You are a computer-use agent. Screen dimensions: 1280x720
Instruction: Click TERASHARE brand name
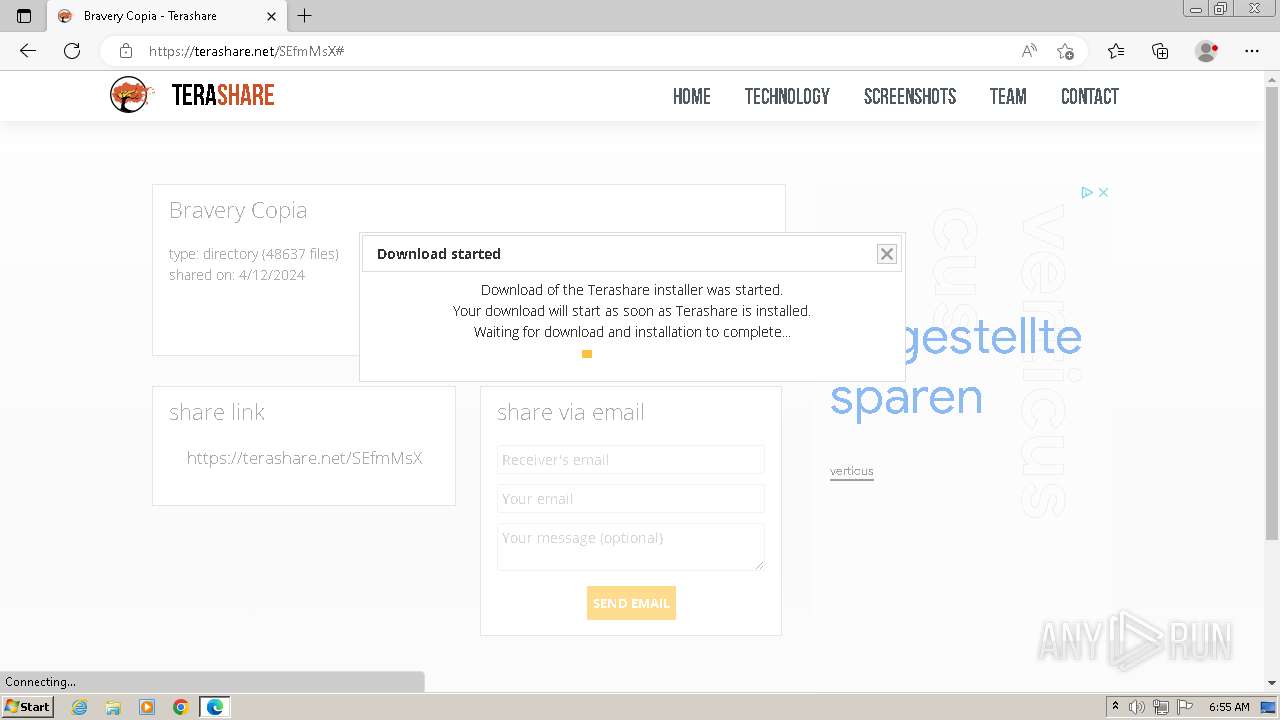point(223,95)
